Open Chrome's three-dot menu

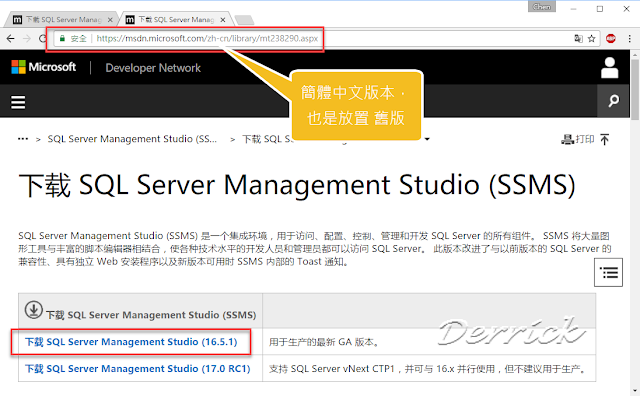629,38
